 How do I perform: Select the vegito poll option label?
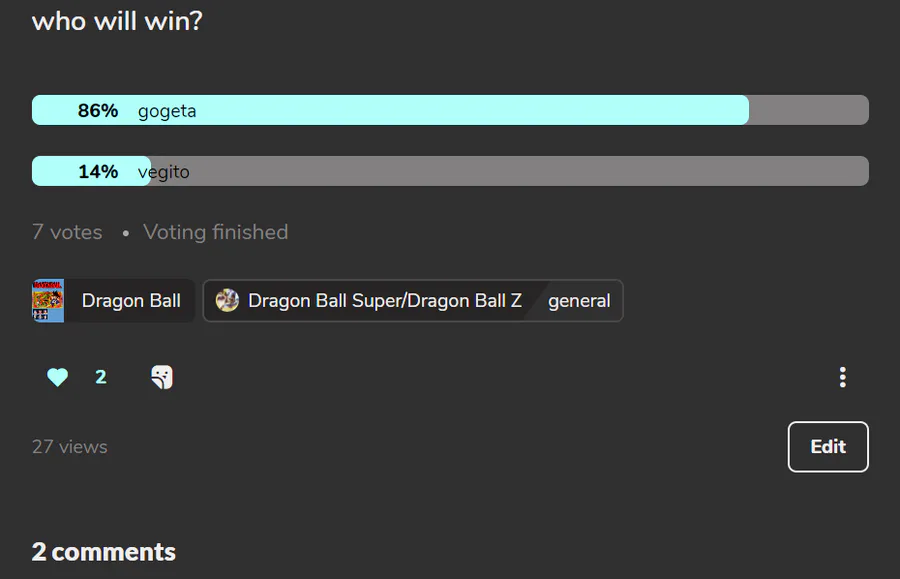164,172
